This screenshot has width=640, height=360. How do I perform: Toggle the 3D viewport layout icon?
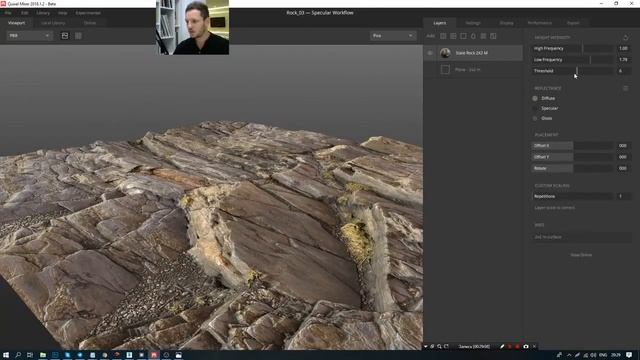64,36
